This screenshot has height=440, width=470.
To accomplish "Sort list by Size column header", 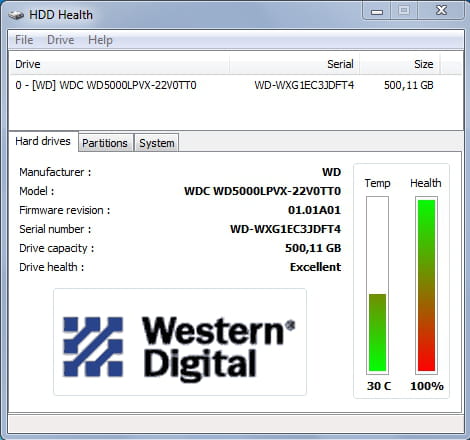I will 400,64.
